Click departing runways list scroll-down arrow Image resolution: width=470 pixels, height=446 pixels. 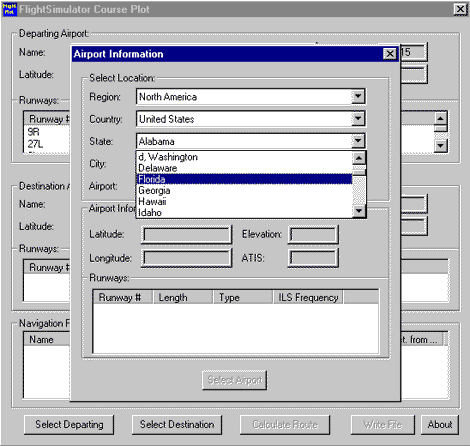click(440, 145)
